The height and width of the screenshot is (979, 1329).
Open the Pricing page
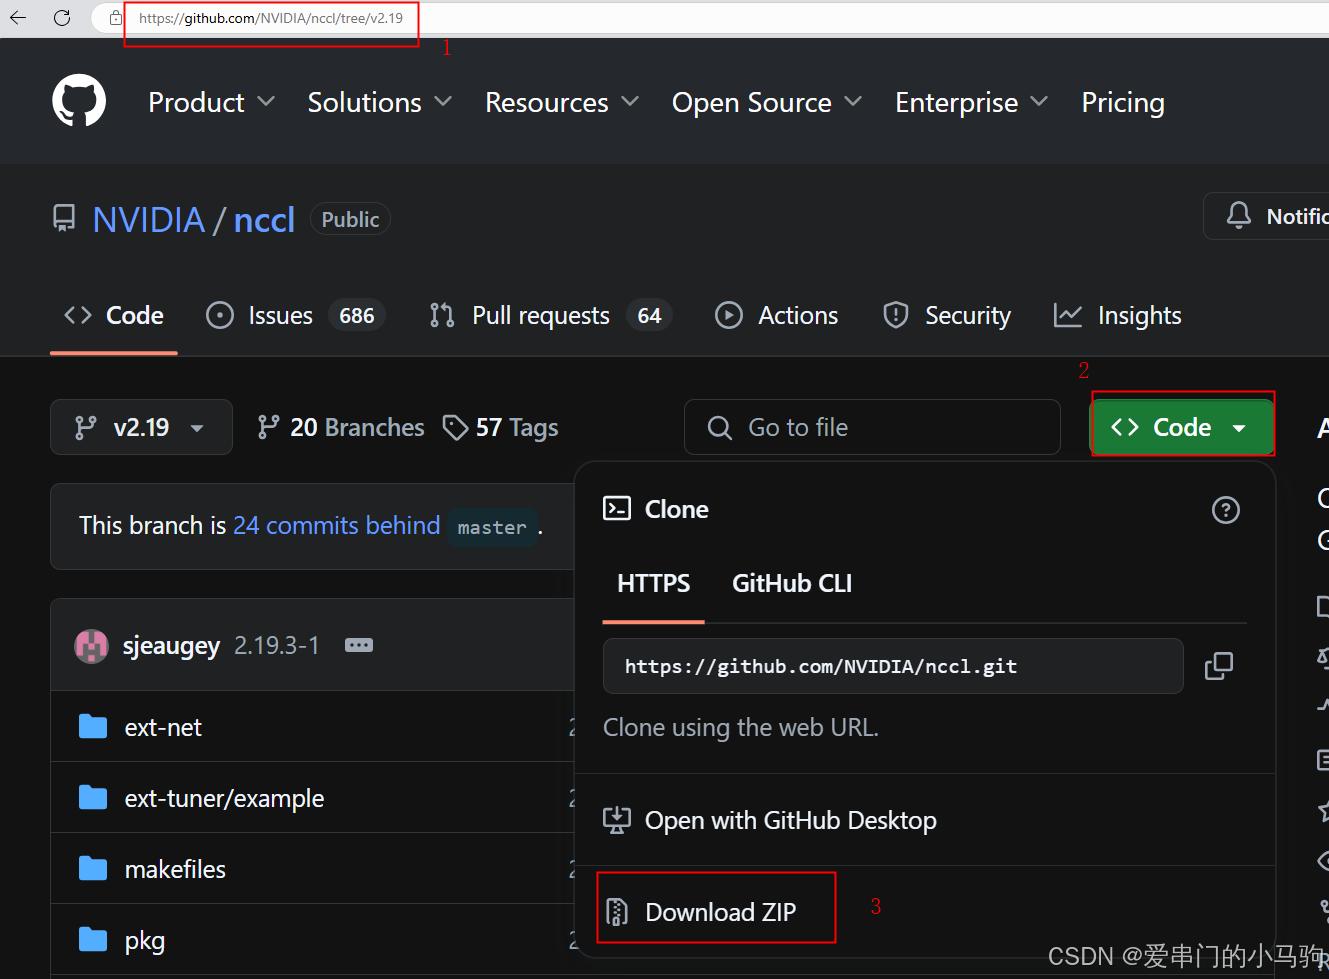click(1123, 102)
